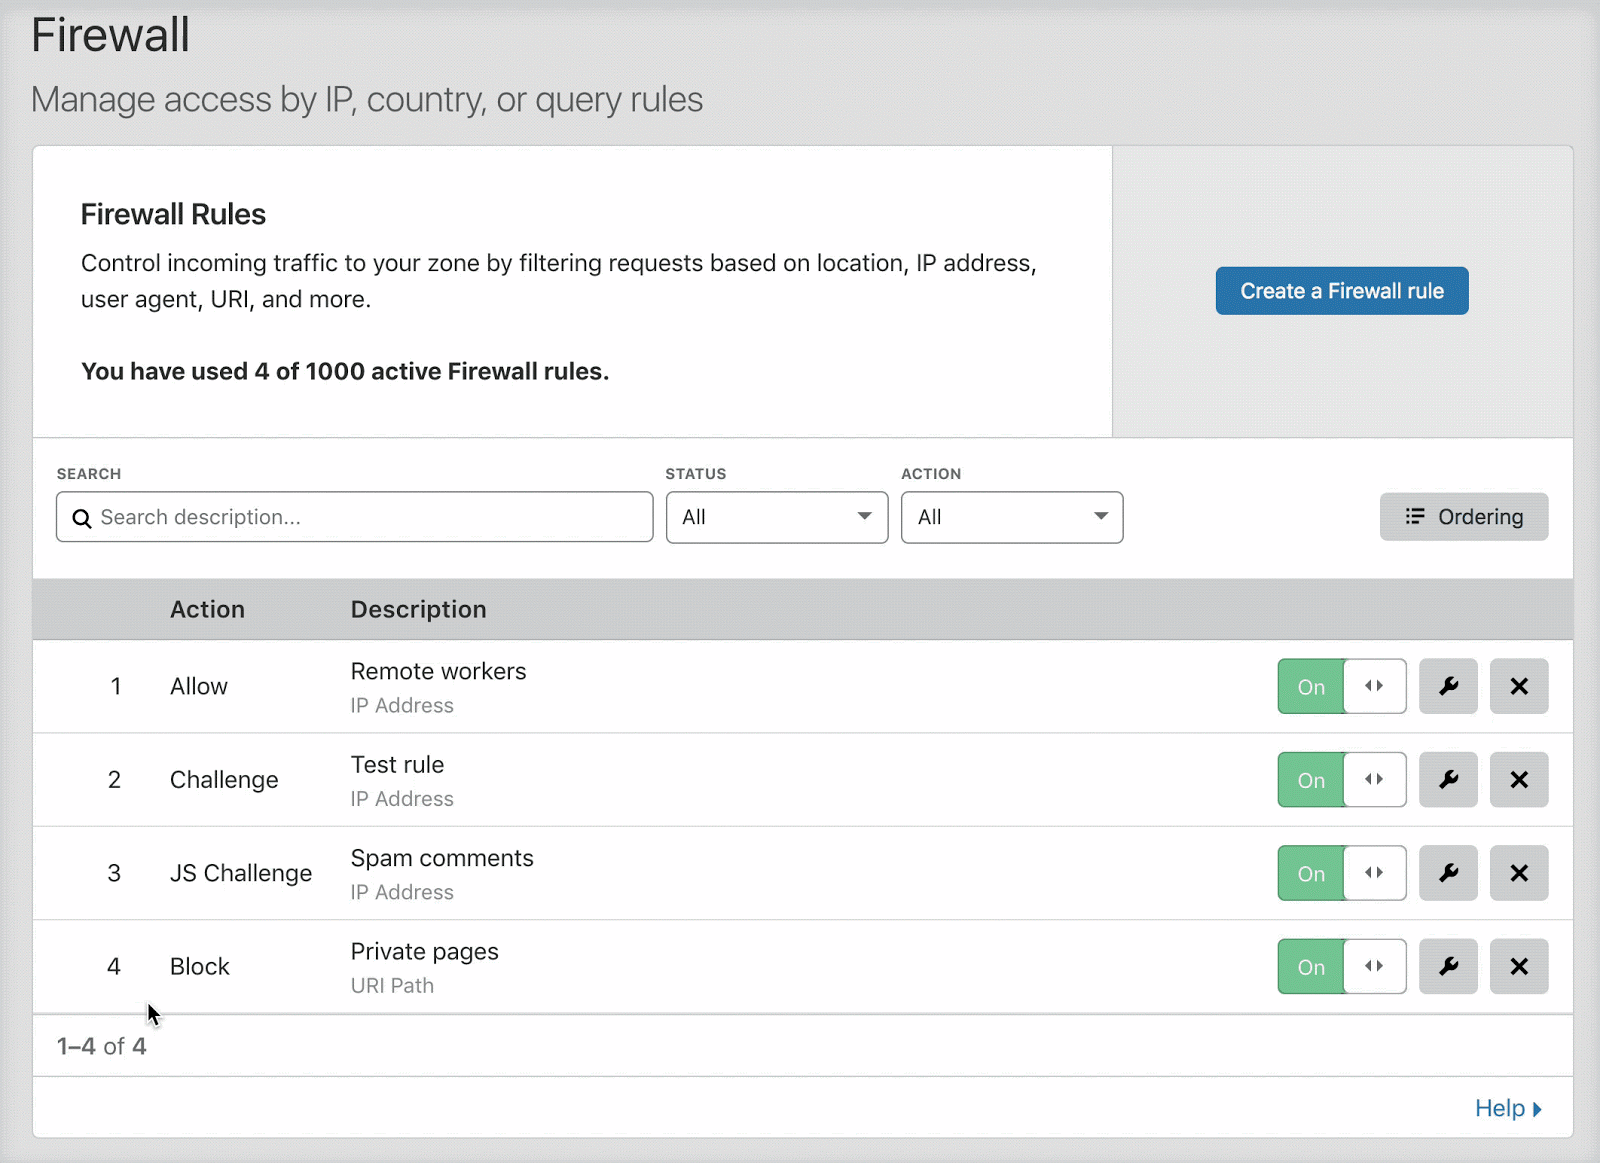Create a Firewall rule
Image resolution: width=1600 pixels, height=1163 pixels.
coord(1341,290)
